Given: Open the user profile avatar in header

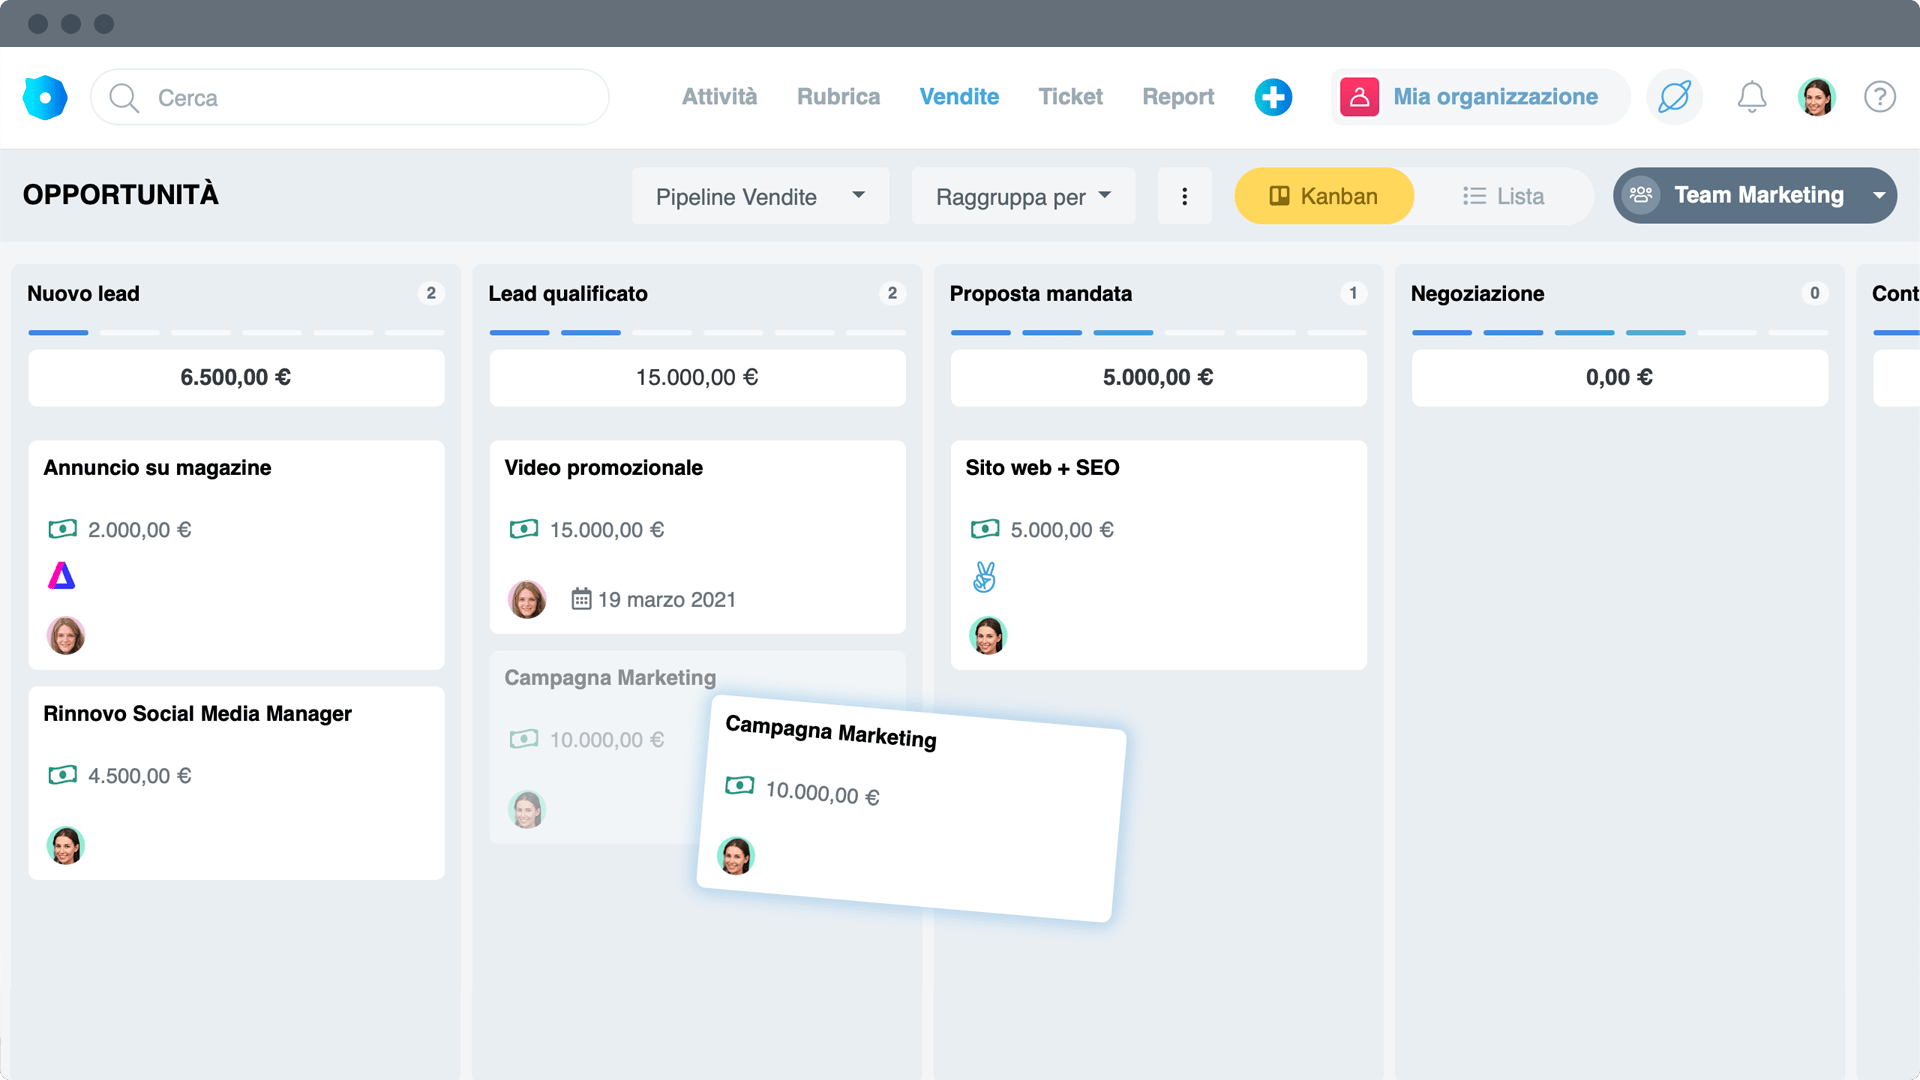Looking at the screenshot, I should 1816,97.
